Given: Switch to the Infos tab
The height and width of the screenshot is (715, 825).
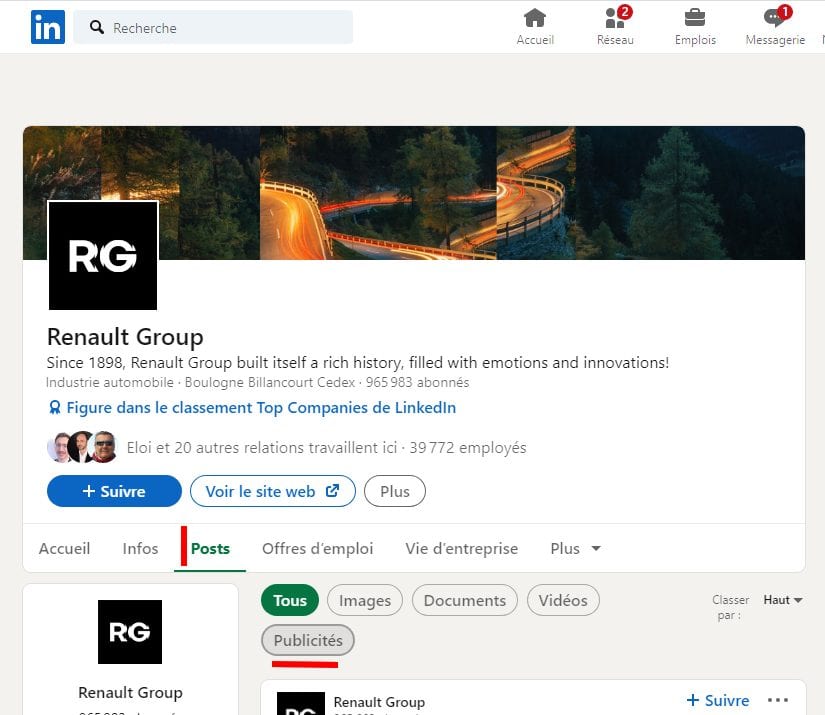Looking at the screenshot, I should (140, 548).
